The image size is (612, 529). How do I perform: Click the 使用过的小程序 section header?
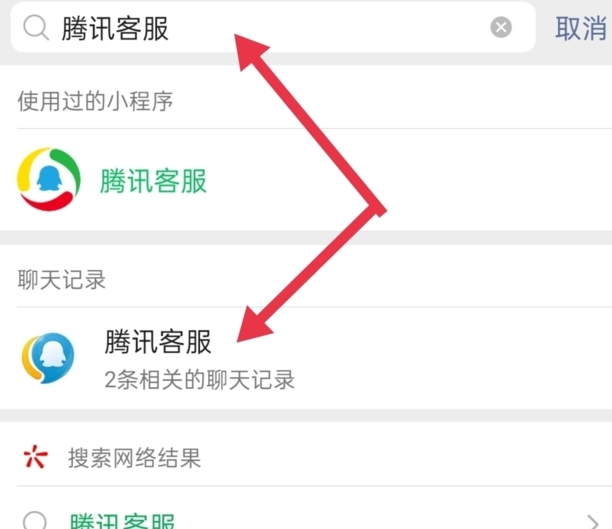[x=95, y=101]
